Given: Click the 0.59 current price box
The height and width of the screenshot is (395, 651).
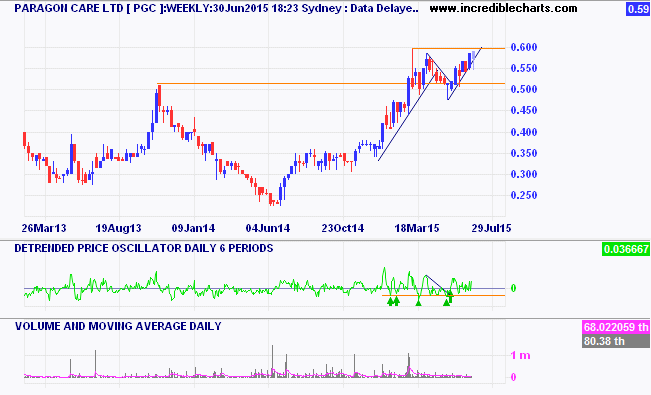Looking at the screenshot, I should point(638,9).
